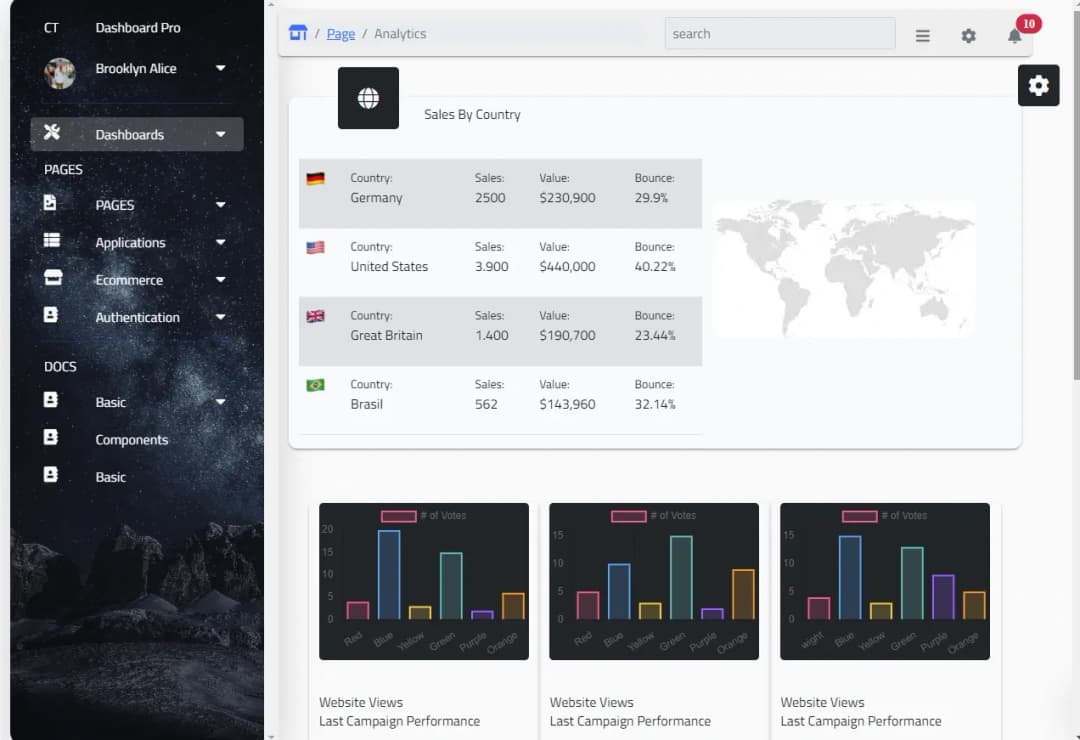Click the Germany flag icon
Image resolution: width=1080 pixels, height=740 pixels.
pyautogui.click(x=315, y=178)
